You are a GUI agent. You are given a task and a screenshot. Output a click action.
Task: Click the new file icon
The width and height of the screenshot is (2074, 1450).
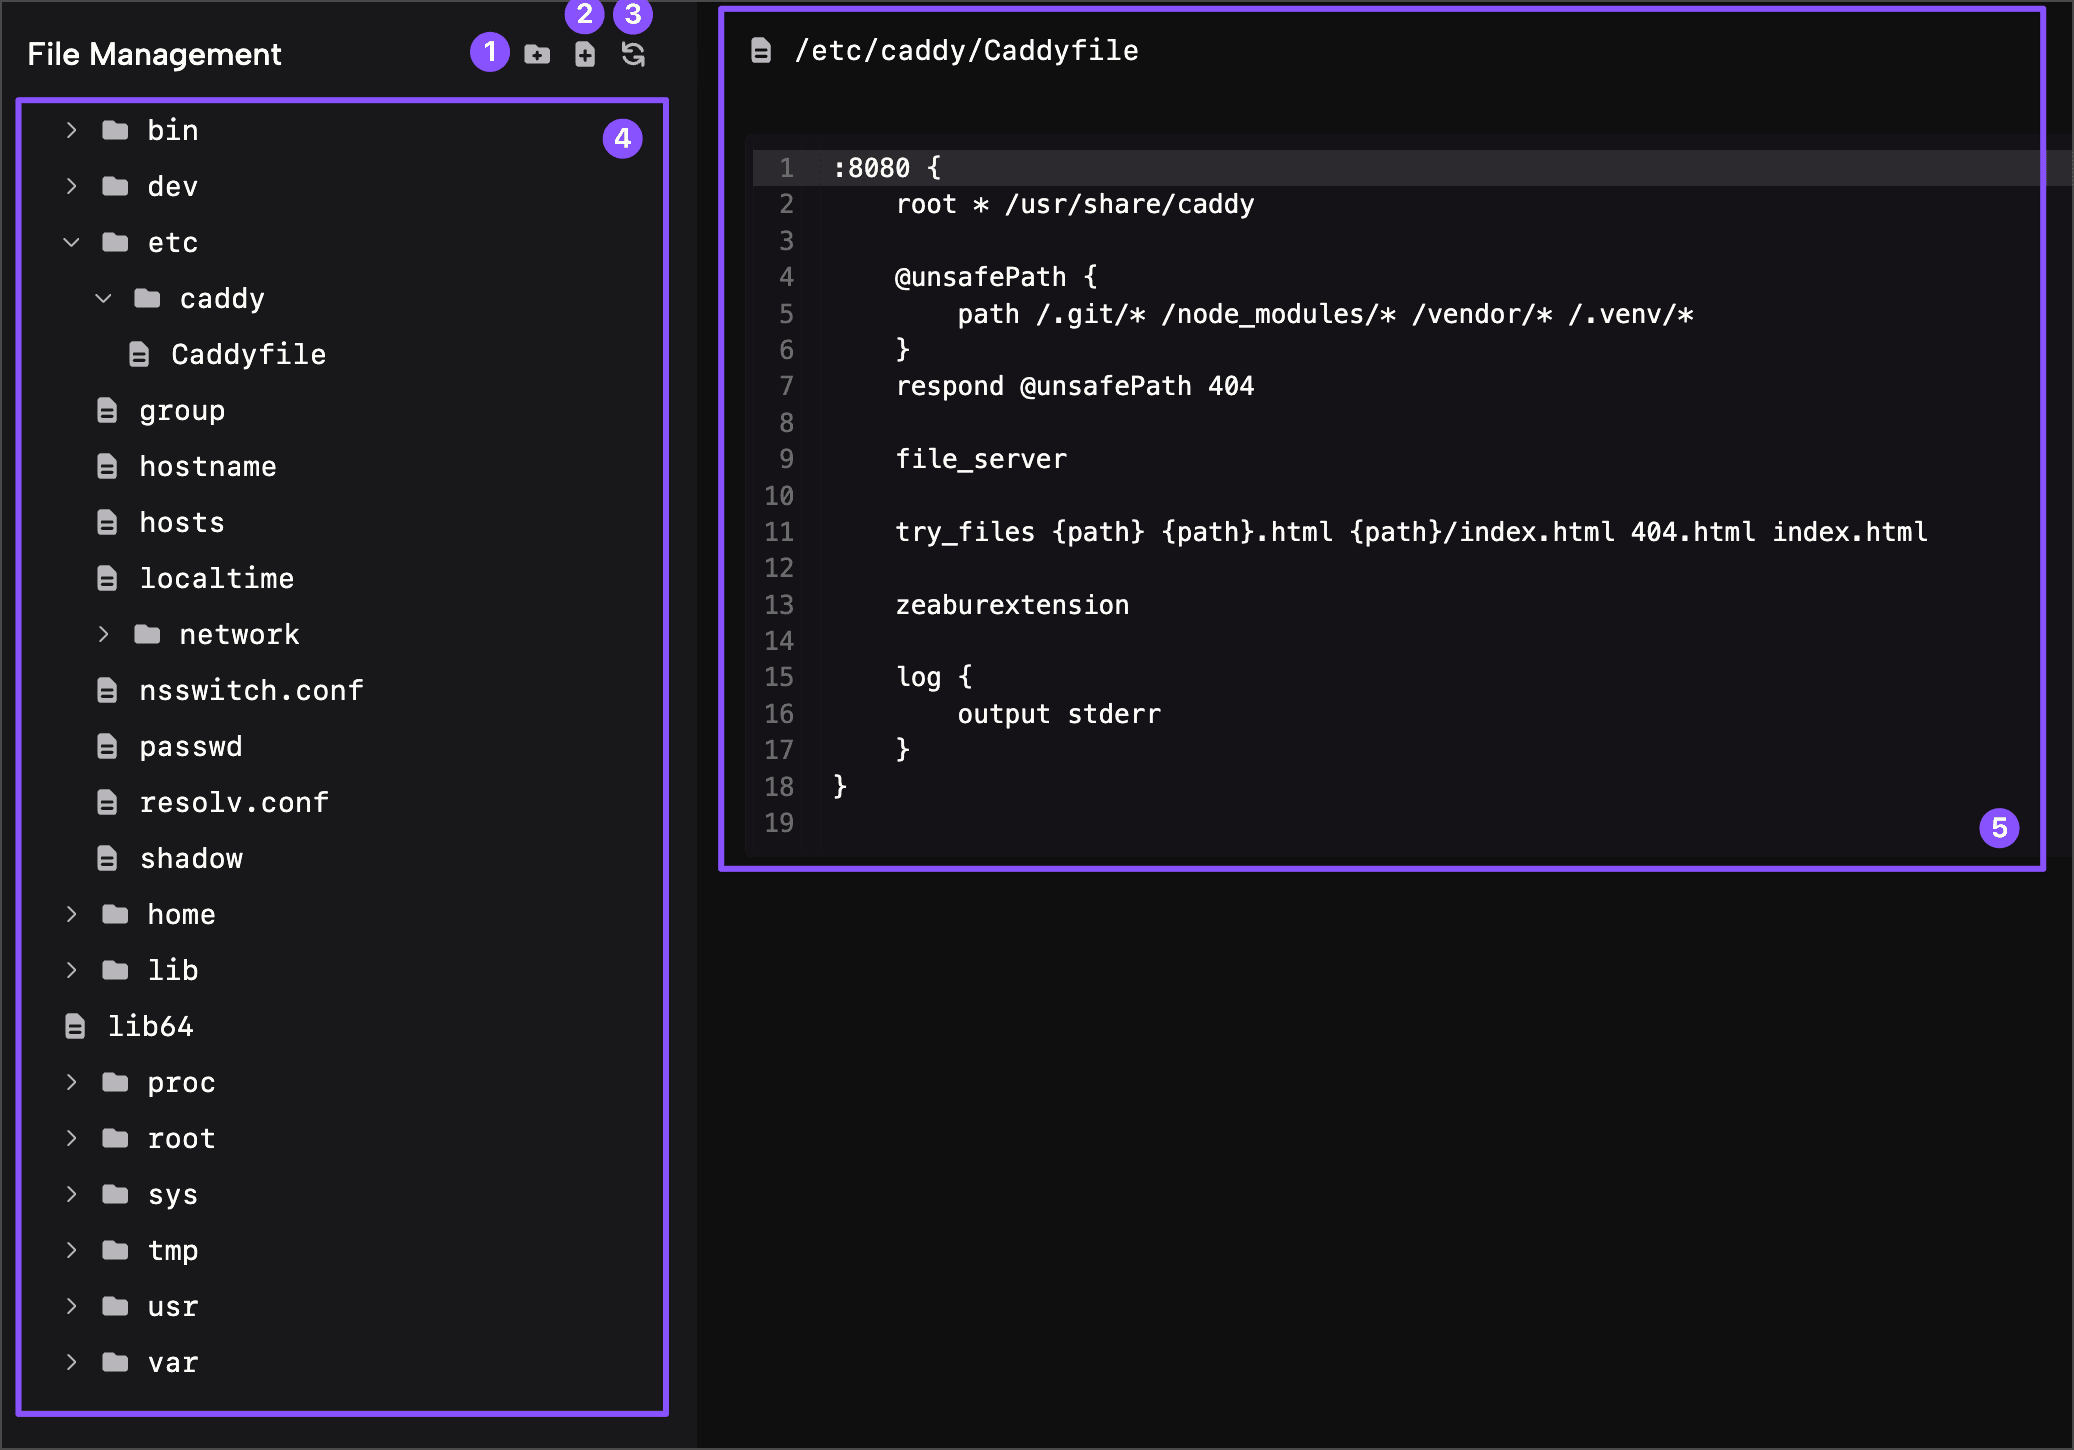pyautogui.click(x=585, y=54)
